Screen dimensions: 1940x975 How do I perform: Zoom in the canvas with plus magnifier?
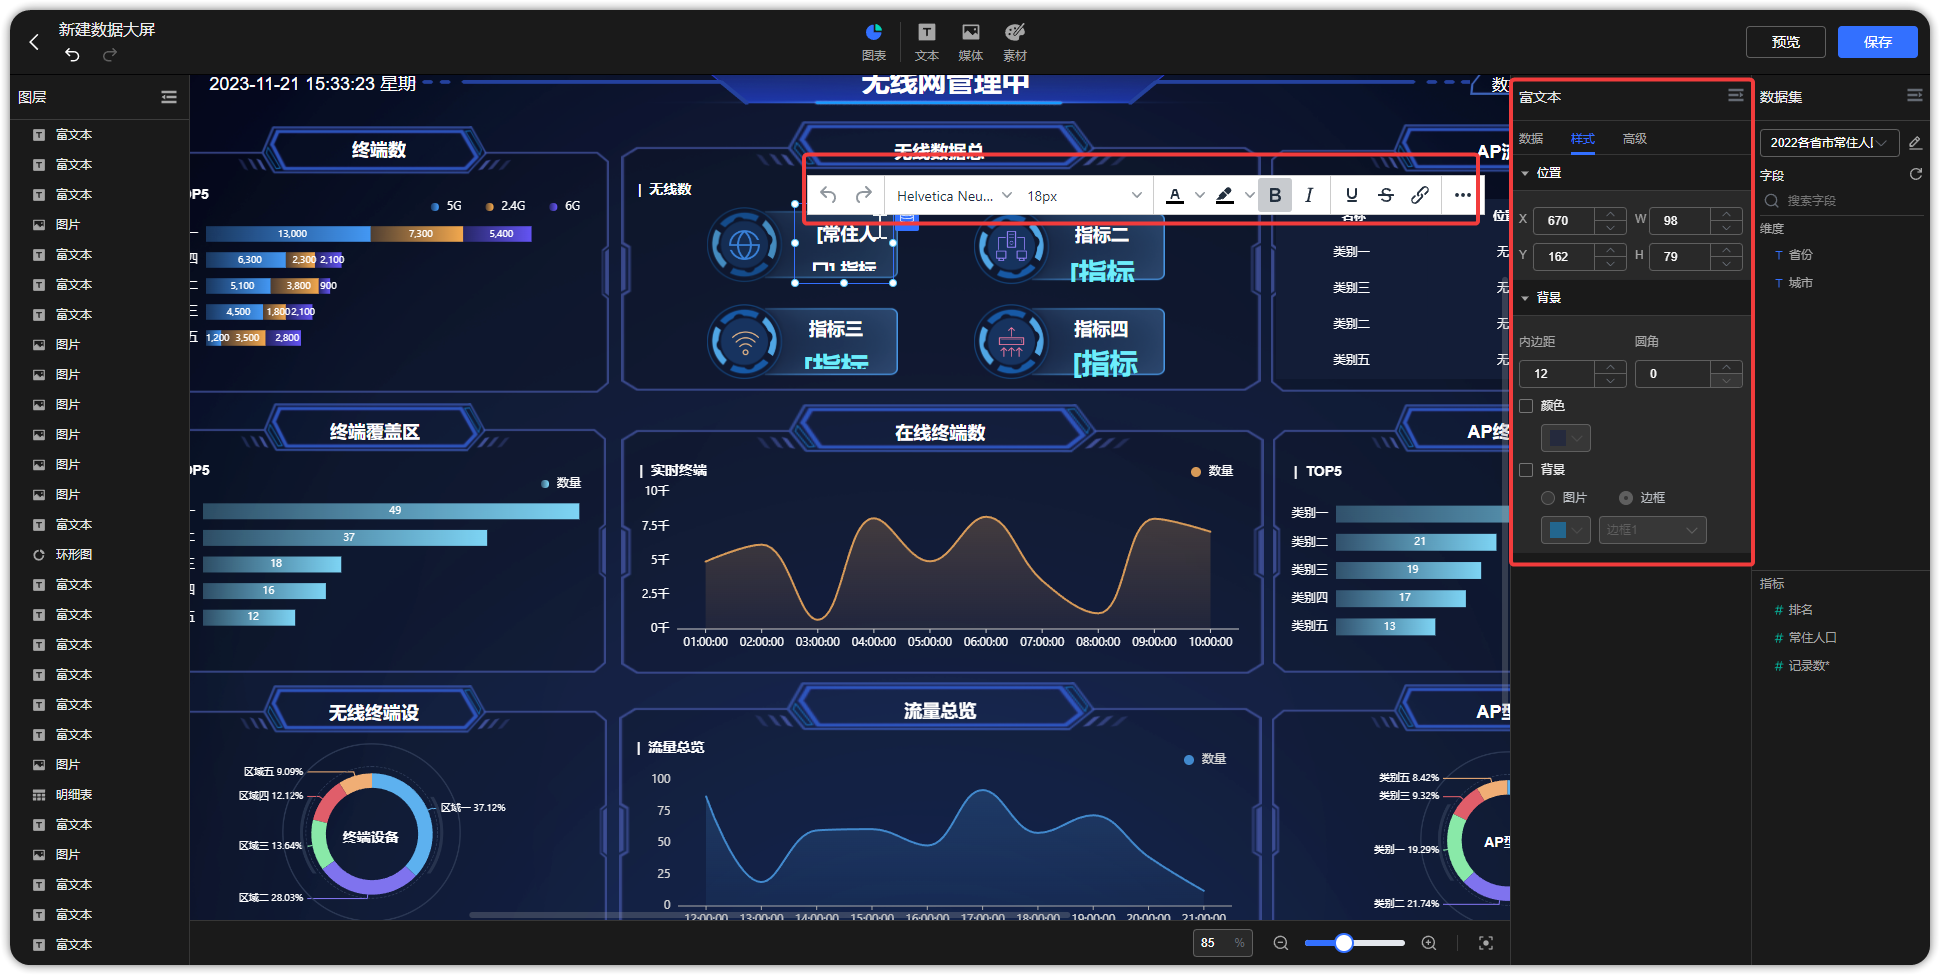[1429, 943]
